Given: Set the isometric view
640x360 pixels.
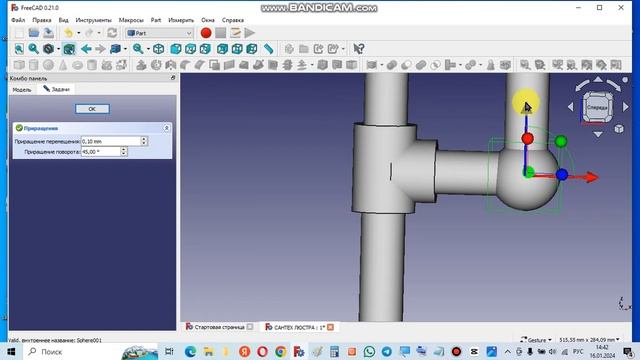Looking at the screenshot, I should [159, 49].
